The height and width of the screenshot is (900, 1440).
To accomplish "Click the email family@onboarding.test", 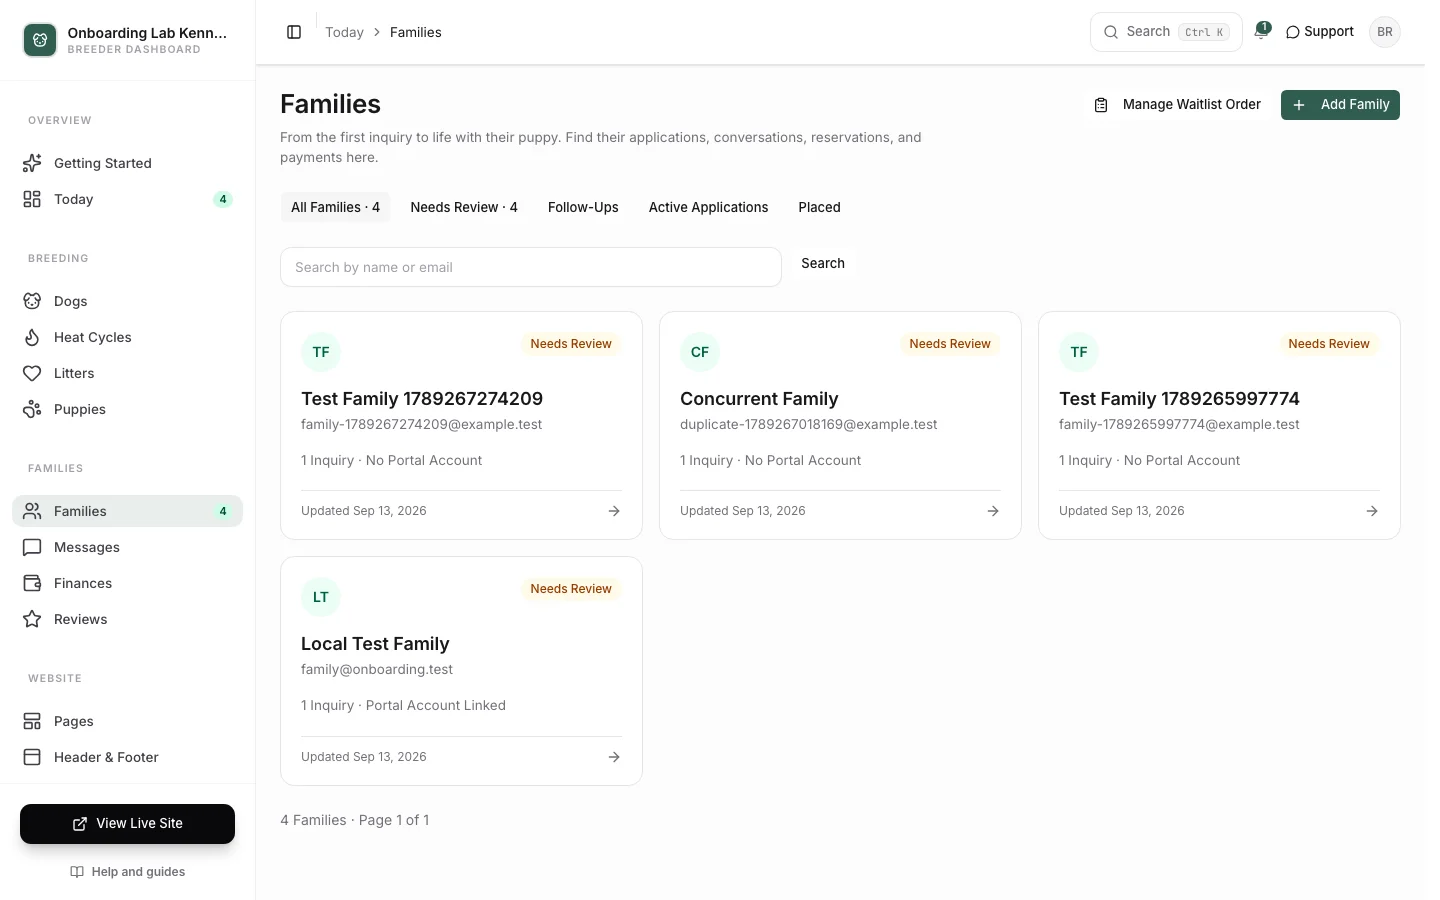I will (377, 670).
